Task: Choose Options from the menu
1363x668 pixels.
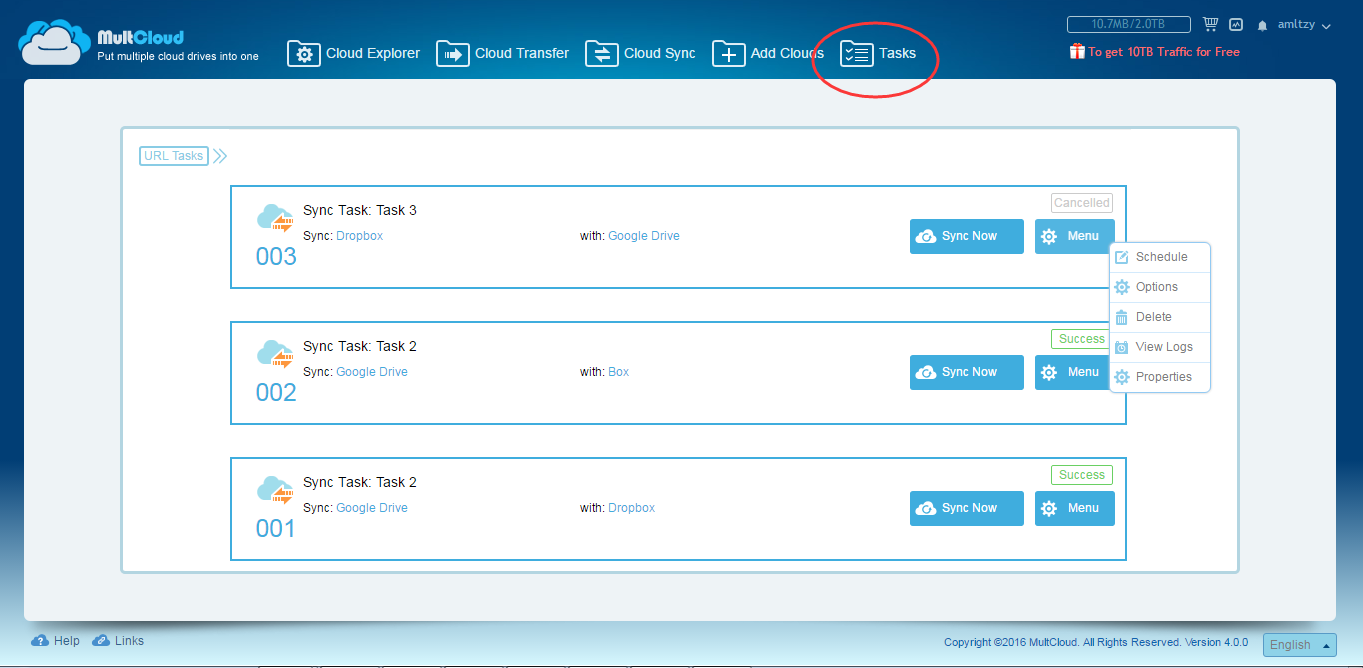Action: point(1160,287)
